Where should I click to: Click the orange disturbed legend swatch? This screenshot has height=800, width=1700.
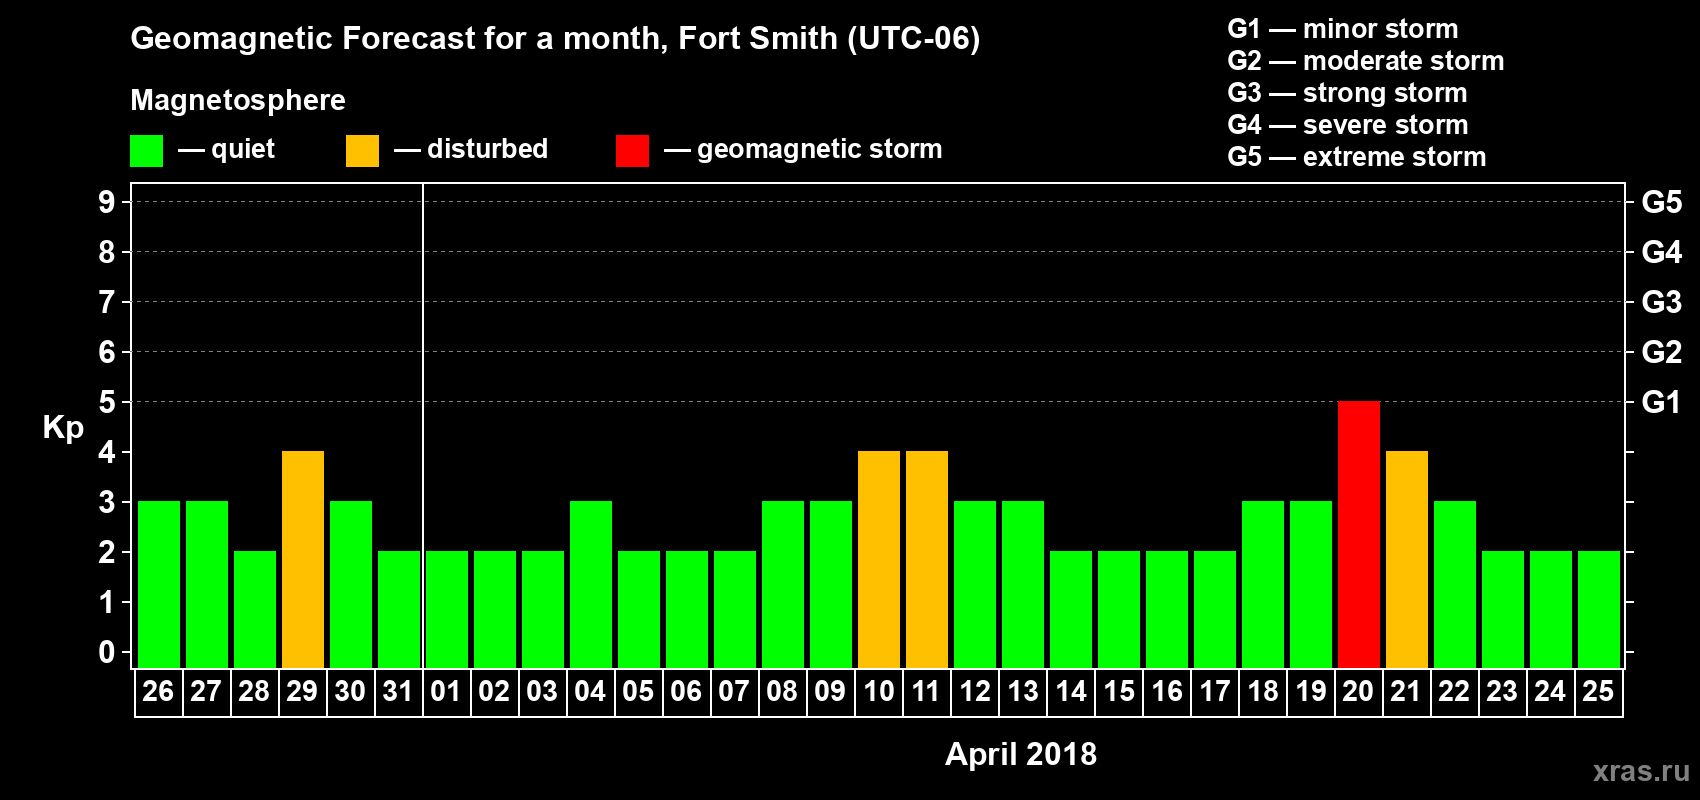coord(362,151)
